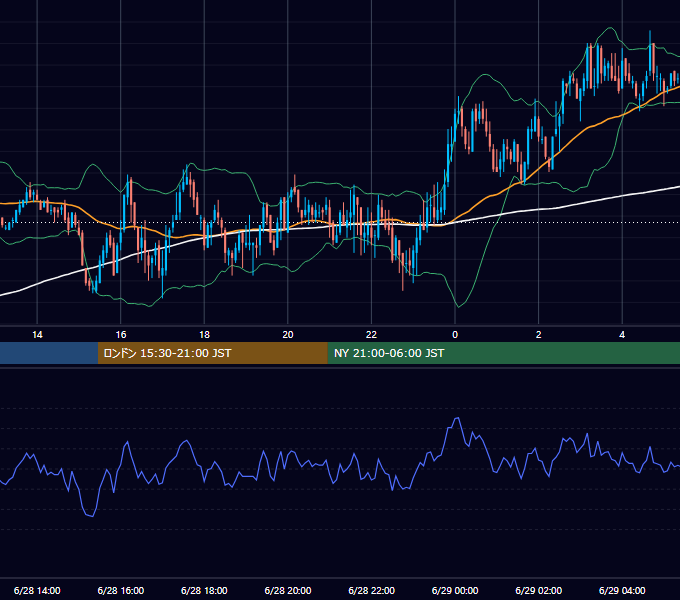This screenshot has height=600, width=680.
Task: Click the blue session bar before ロンドン
Action: [49, 353]
